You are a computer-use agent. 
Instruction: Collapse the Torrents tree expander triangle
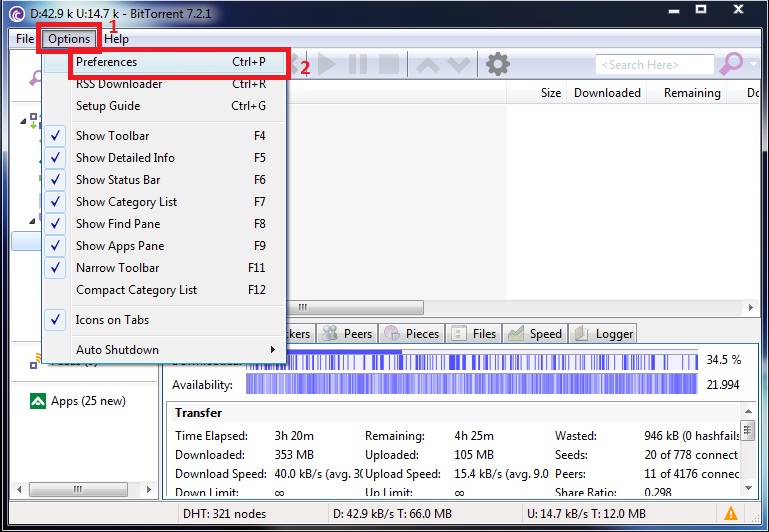point(23,121)
